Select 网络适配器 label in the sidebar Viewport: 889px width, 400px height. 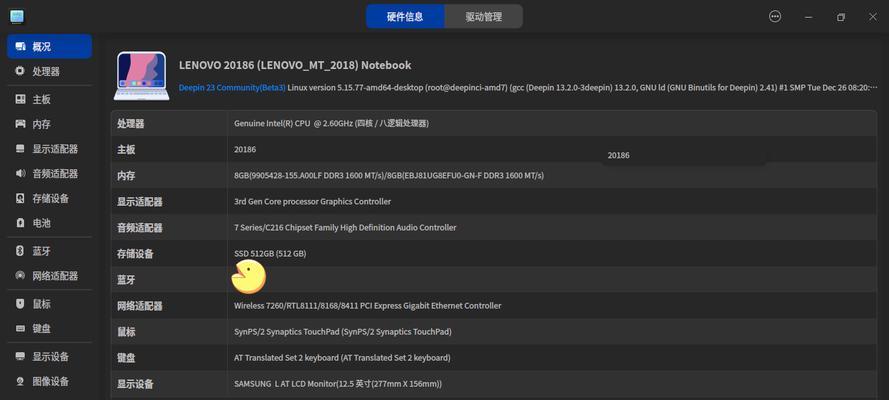55,276
